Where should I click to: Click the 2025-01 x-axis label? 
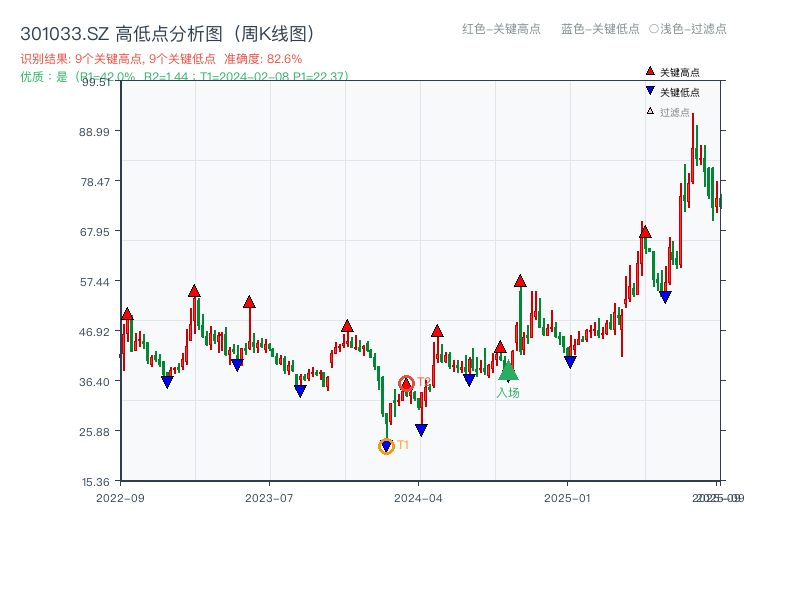click(x=567, y=498)
